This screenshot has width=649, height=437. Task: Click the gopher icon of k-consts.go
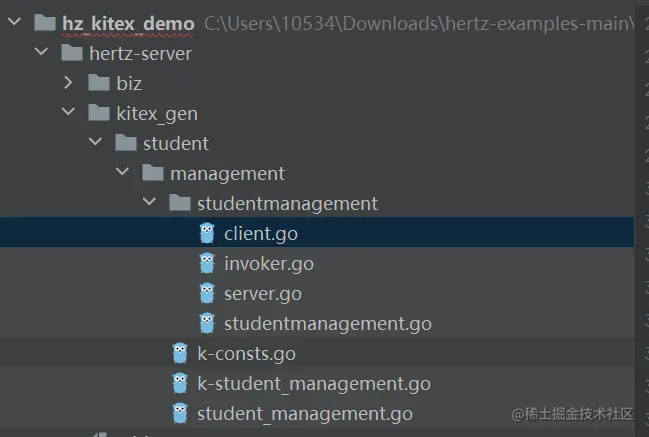click(180, 353)
